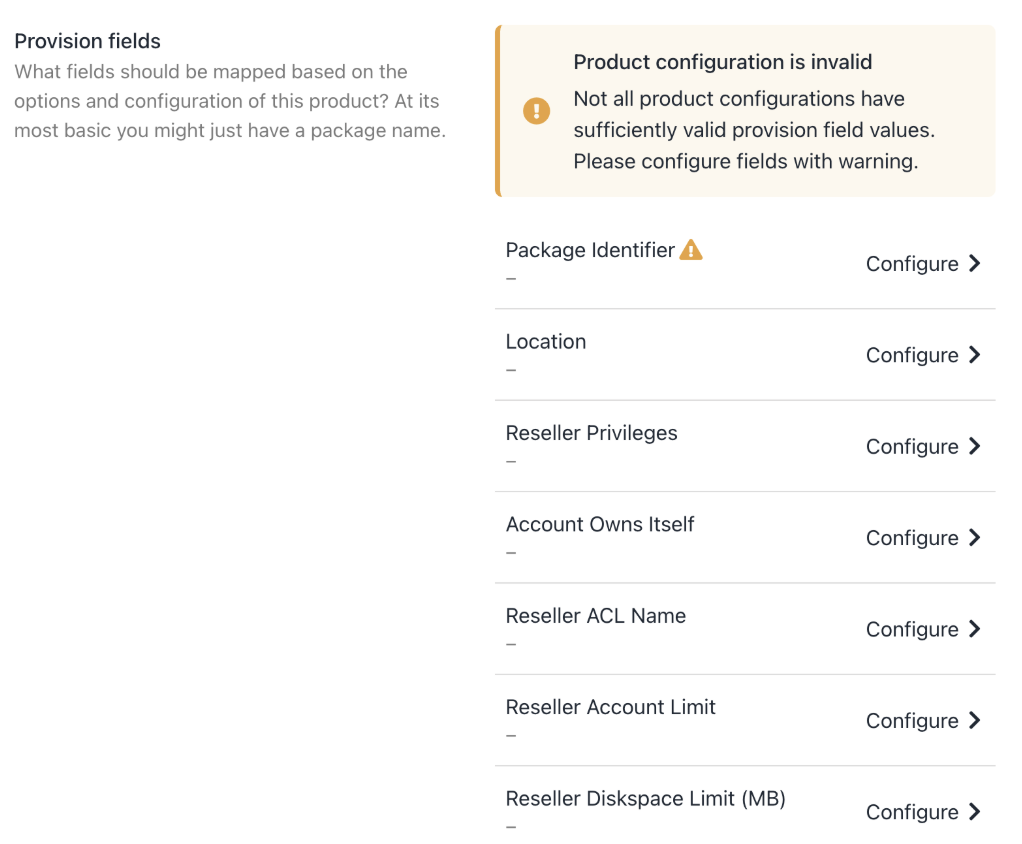1022x844 pixels.
Task: Configure the Reseller ACL Name field
Action: pyautogui.click(x=912, y=630)
